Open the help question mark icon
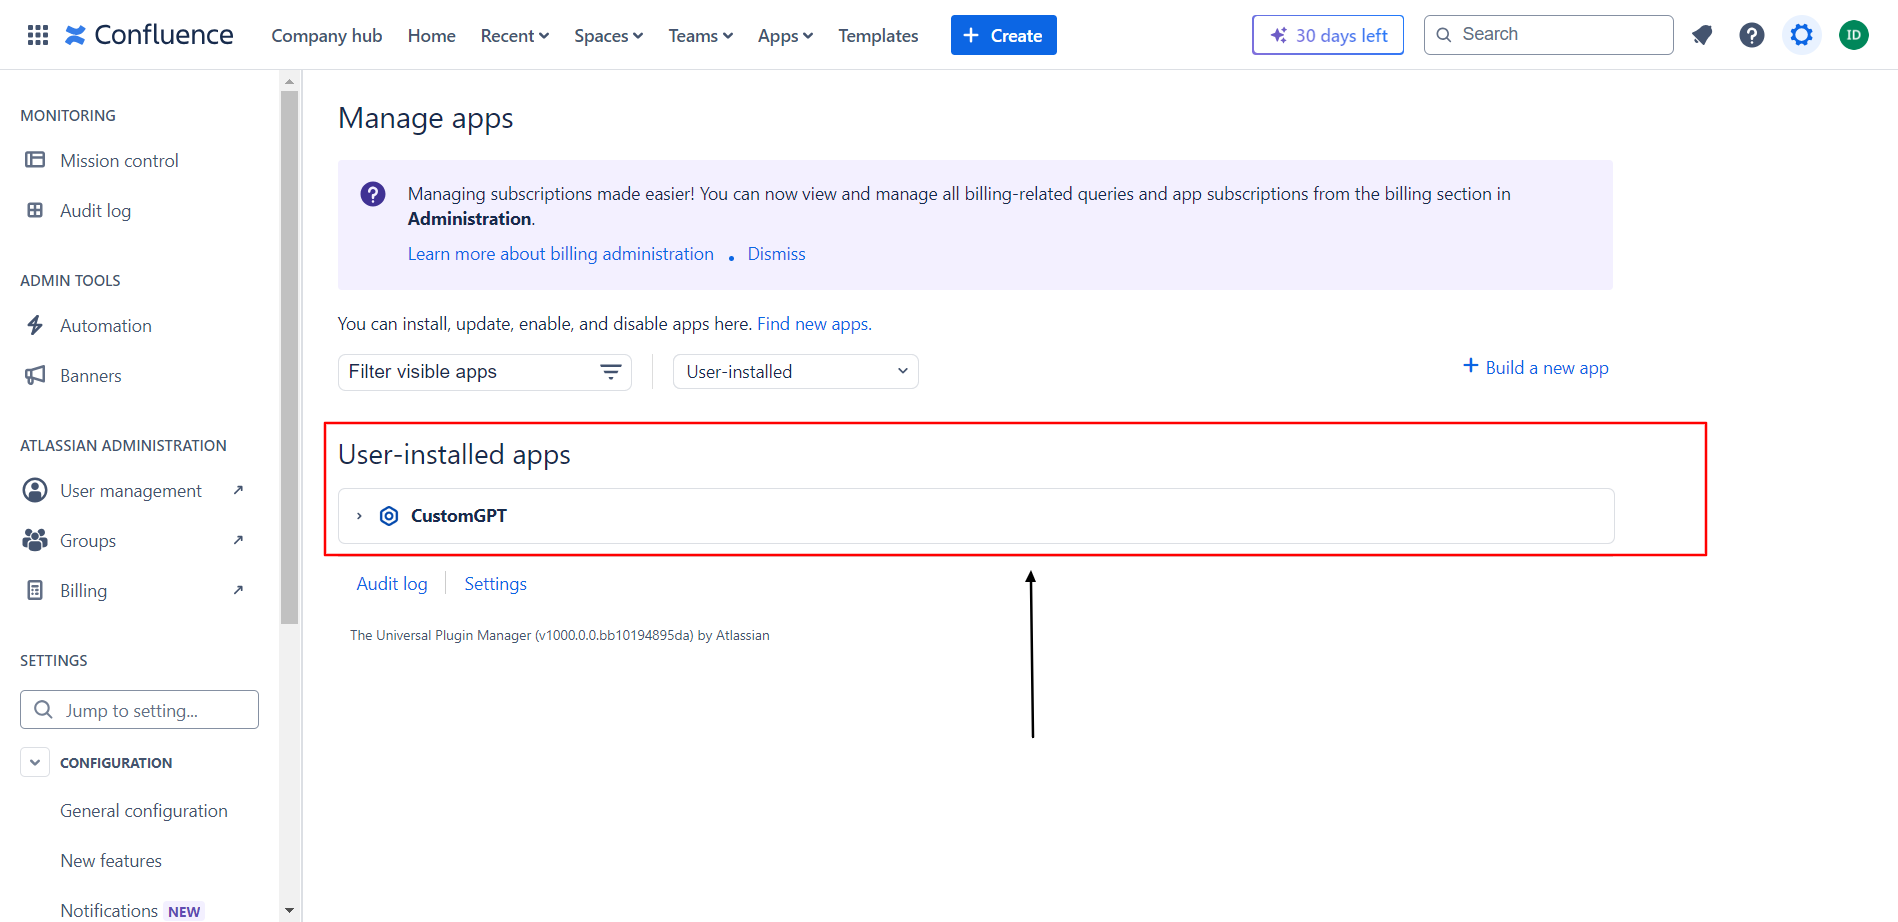 pos(1752,35)
